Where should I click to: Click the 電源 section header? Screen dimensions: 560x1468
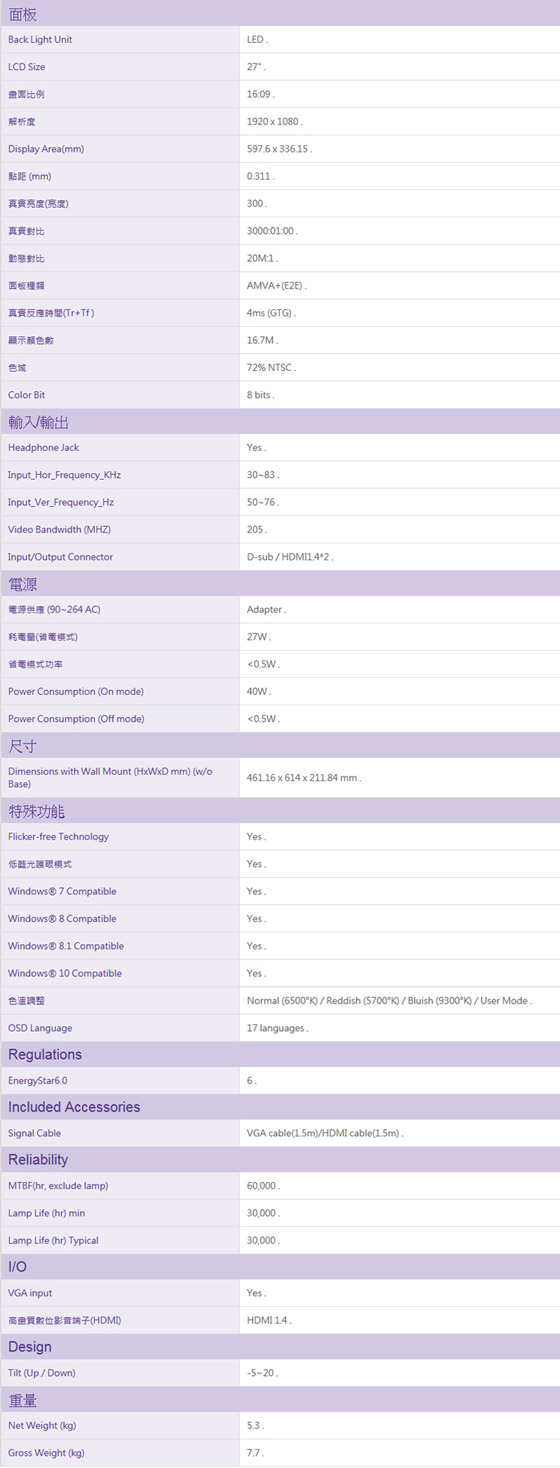(x=23, y=584)
